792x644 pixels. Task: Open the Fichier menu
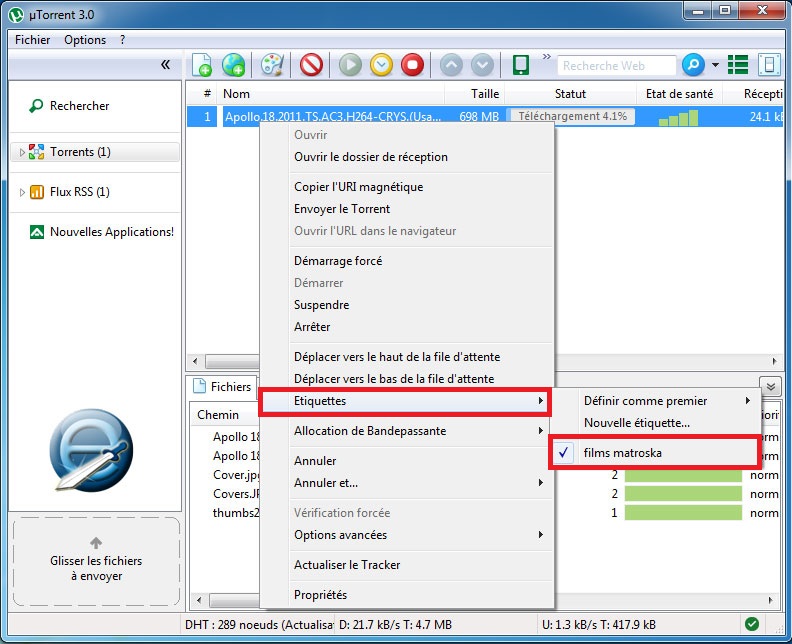(32, 40)
